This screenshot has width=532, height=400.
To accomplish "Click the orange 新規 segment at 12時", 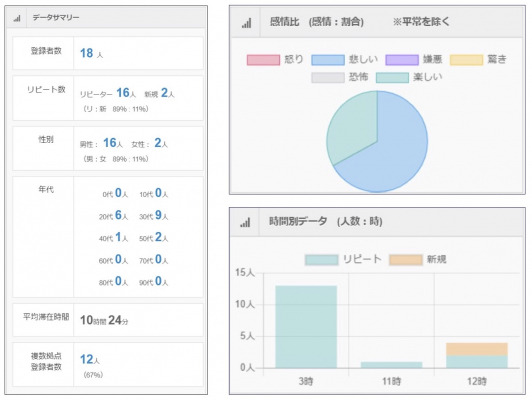I will 477,349.
